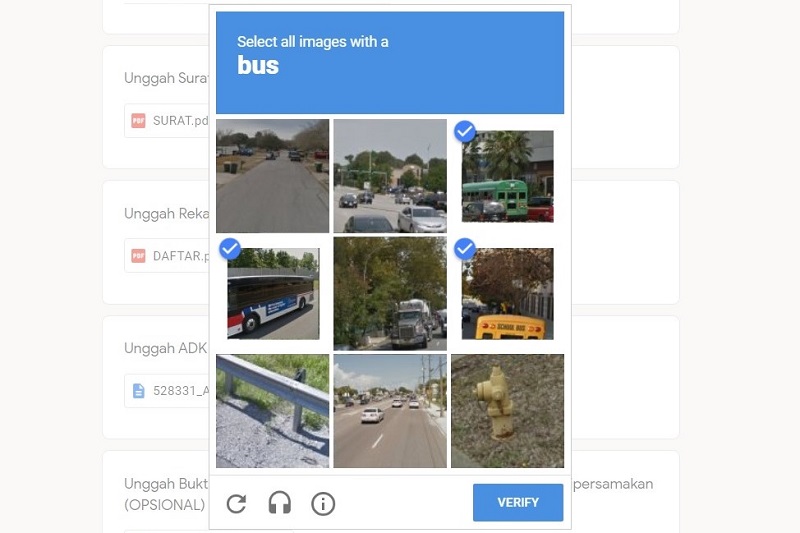The width and height of the screenshot is (800, 533).
Task: Select the highway with white cars tile
Action: pyautogui.click(x=390, y=411)
